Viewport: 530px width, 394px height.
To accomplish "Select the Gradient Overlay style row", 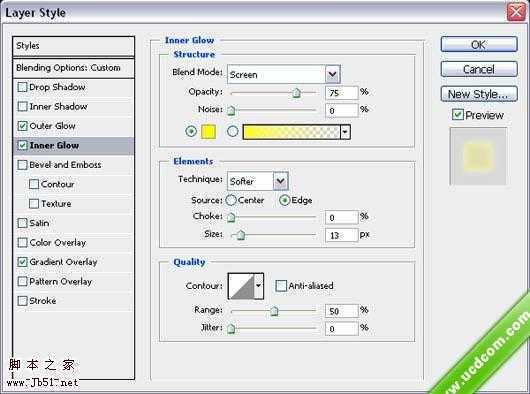I will point(73,262).
